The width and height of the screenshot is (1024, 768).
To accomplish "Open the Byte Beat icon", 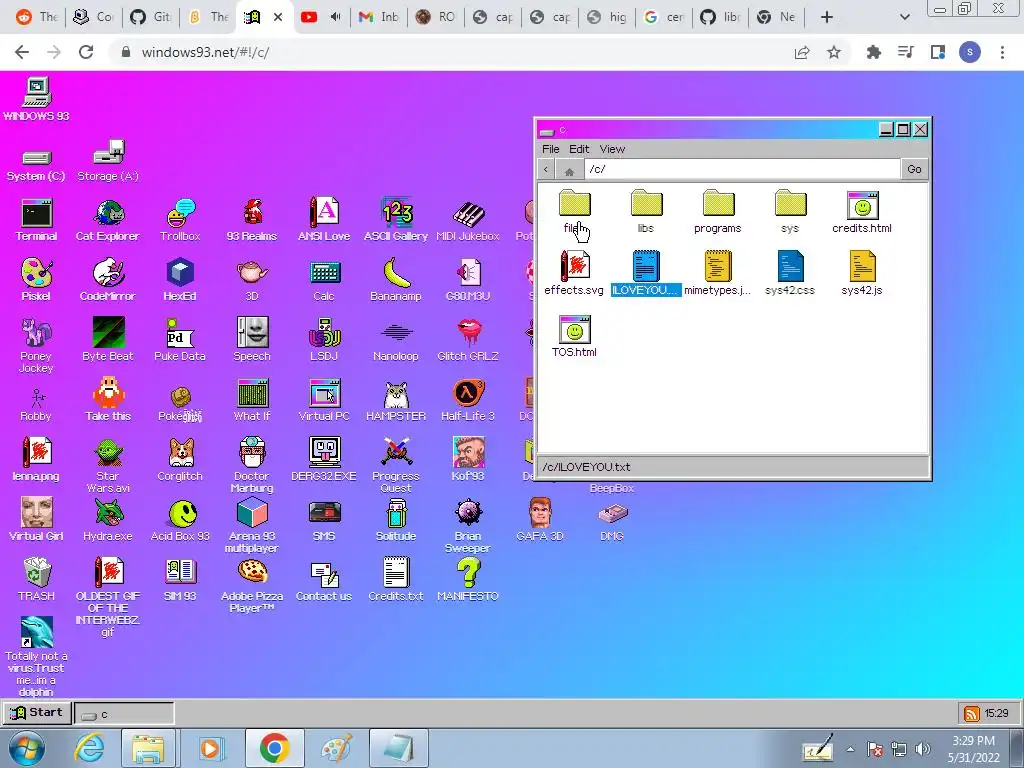I will 108,340.
